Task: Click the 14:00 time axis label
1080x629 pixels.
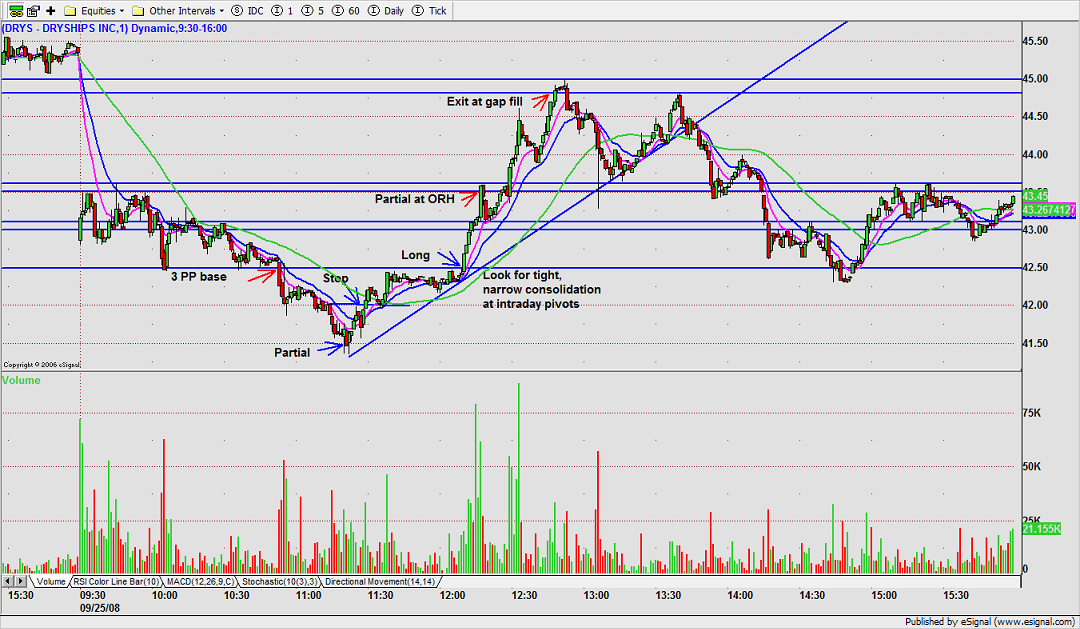Action: click(x=740, y=595)
